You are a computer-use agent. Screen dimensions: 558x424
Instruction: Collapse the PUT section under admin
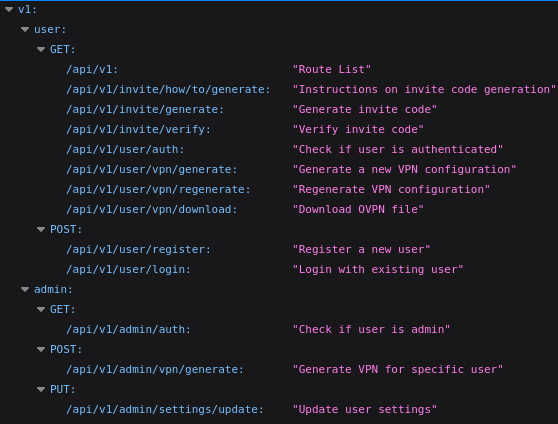coord(41,389)
